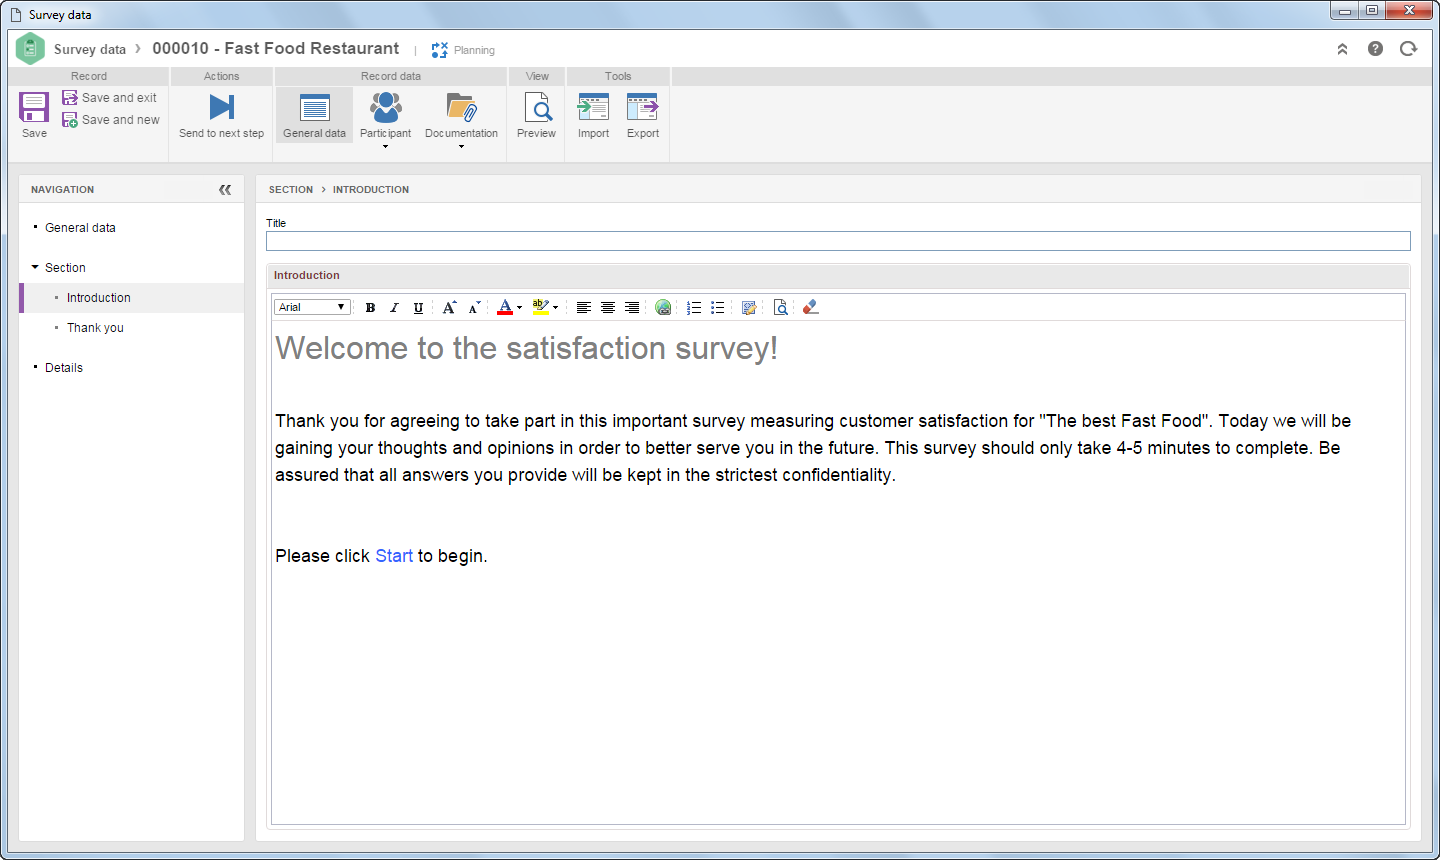Viewport: 1440px width, 860px height.
Task: Expand the Participant dropdown menu
Action: (385, 147)
